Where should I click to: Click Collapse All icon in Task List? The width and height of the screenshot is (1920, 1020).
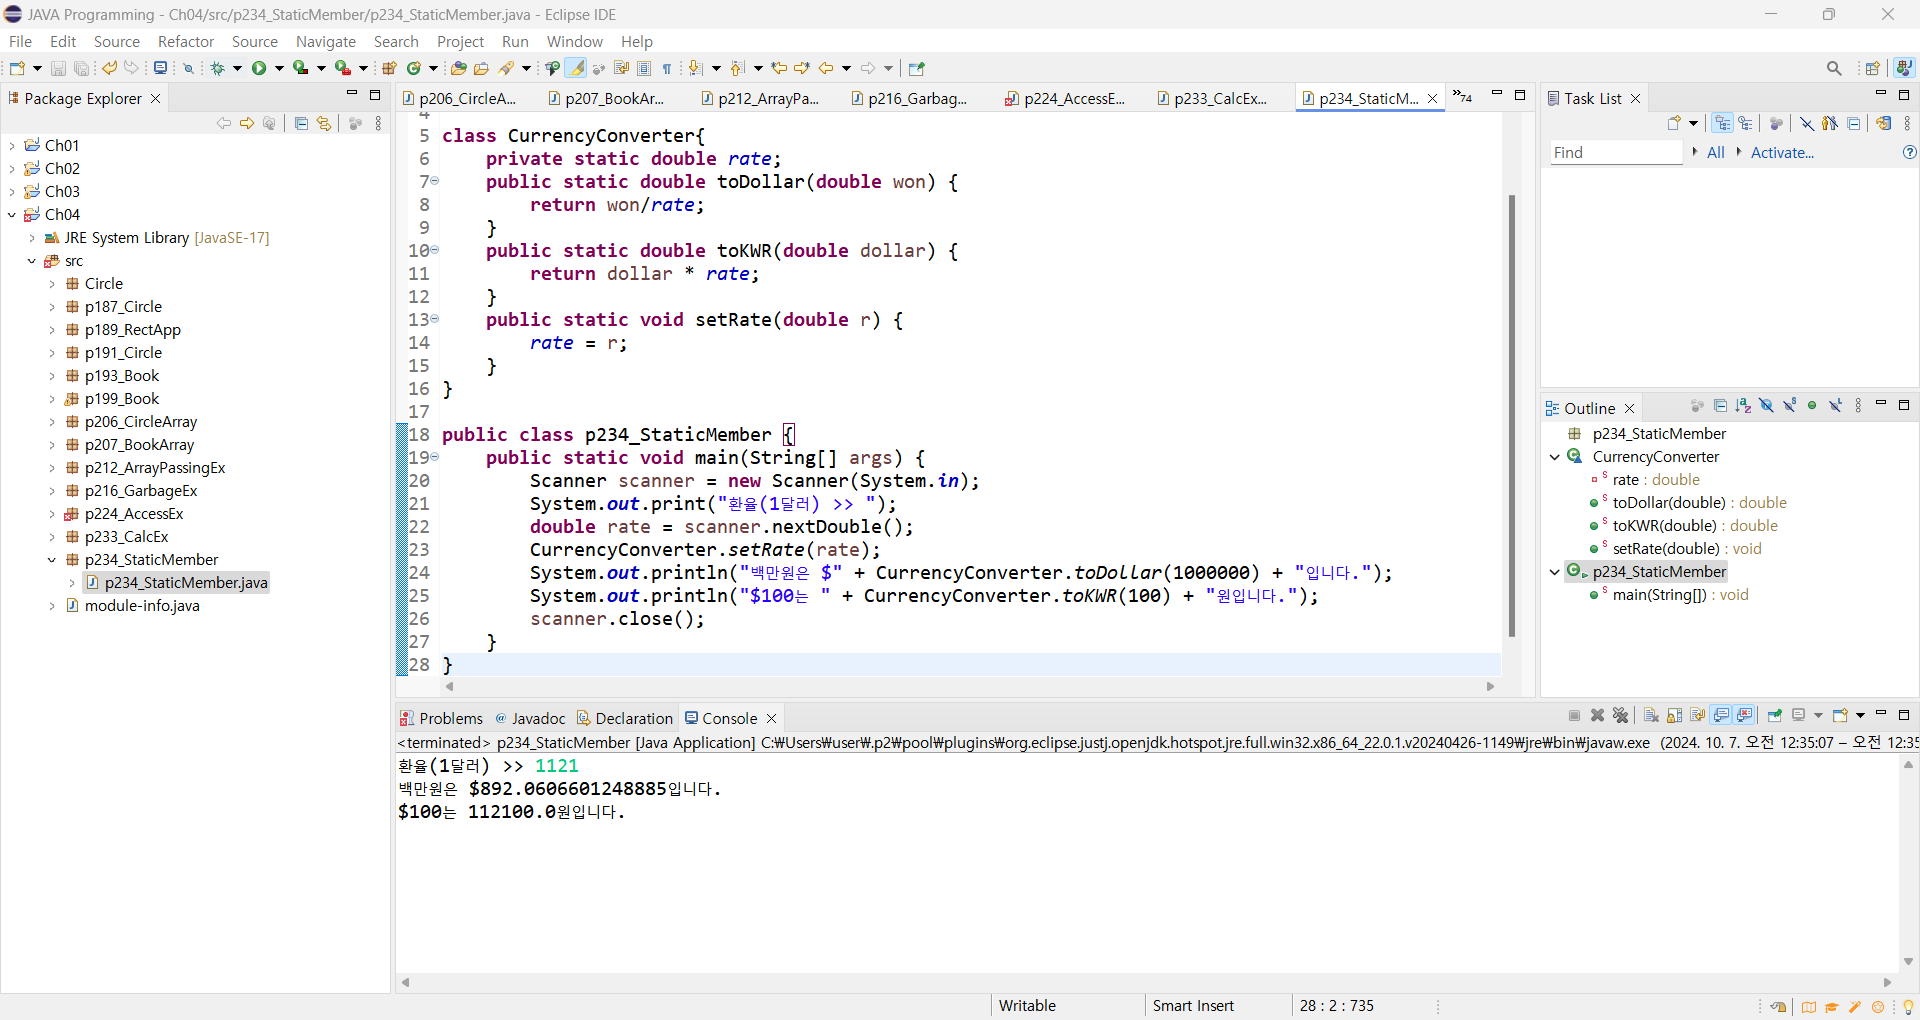[x=1853, y=123]
